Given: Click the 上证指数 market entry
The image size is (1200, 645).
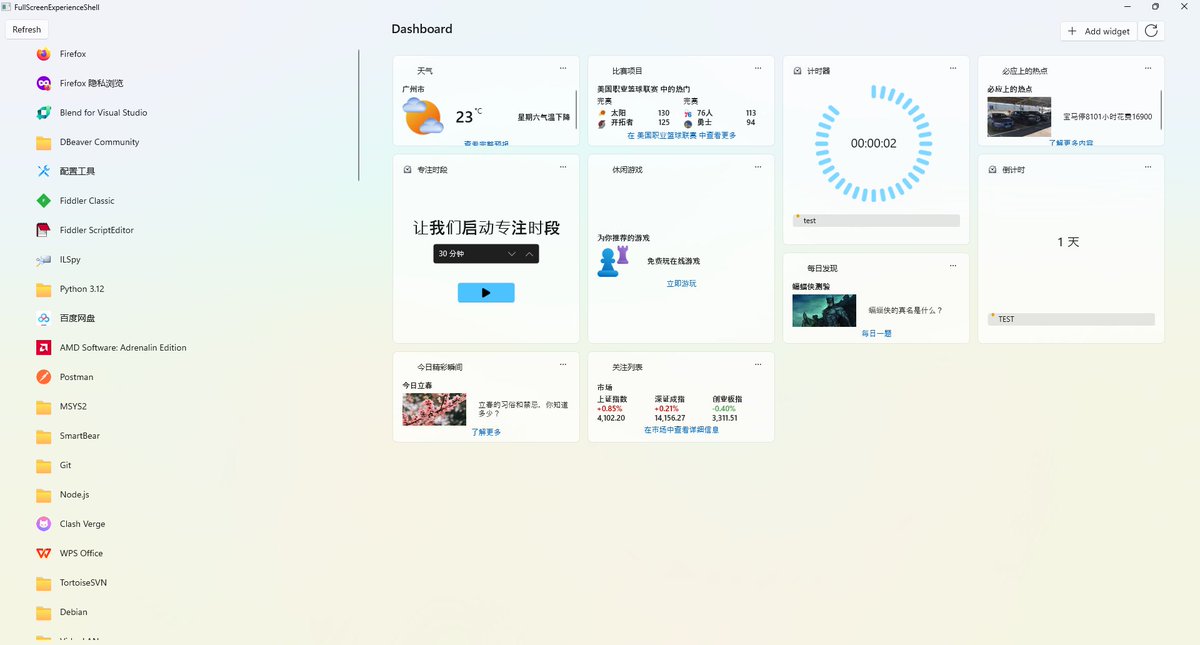Looking at the screenshot, I should click(x=612, y=408).
